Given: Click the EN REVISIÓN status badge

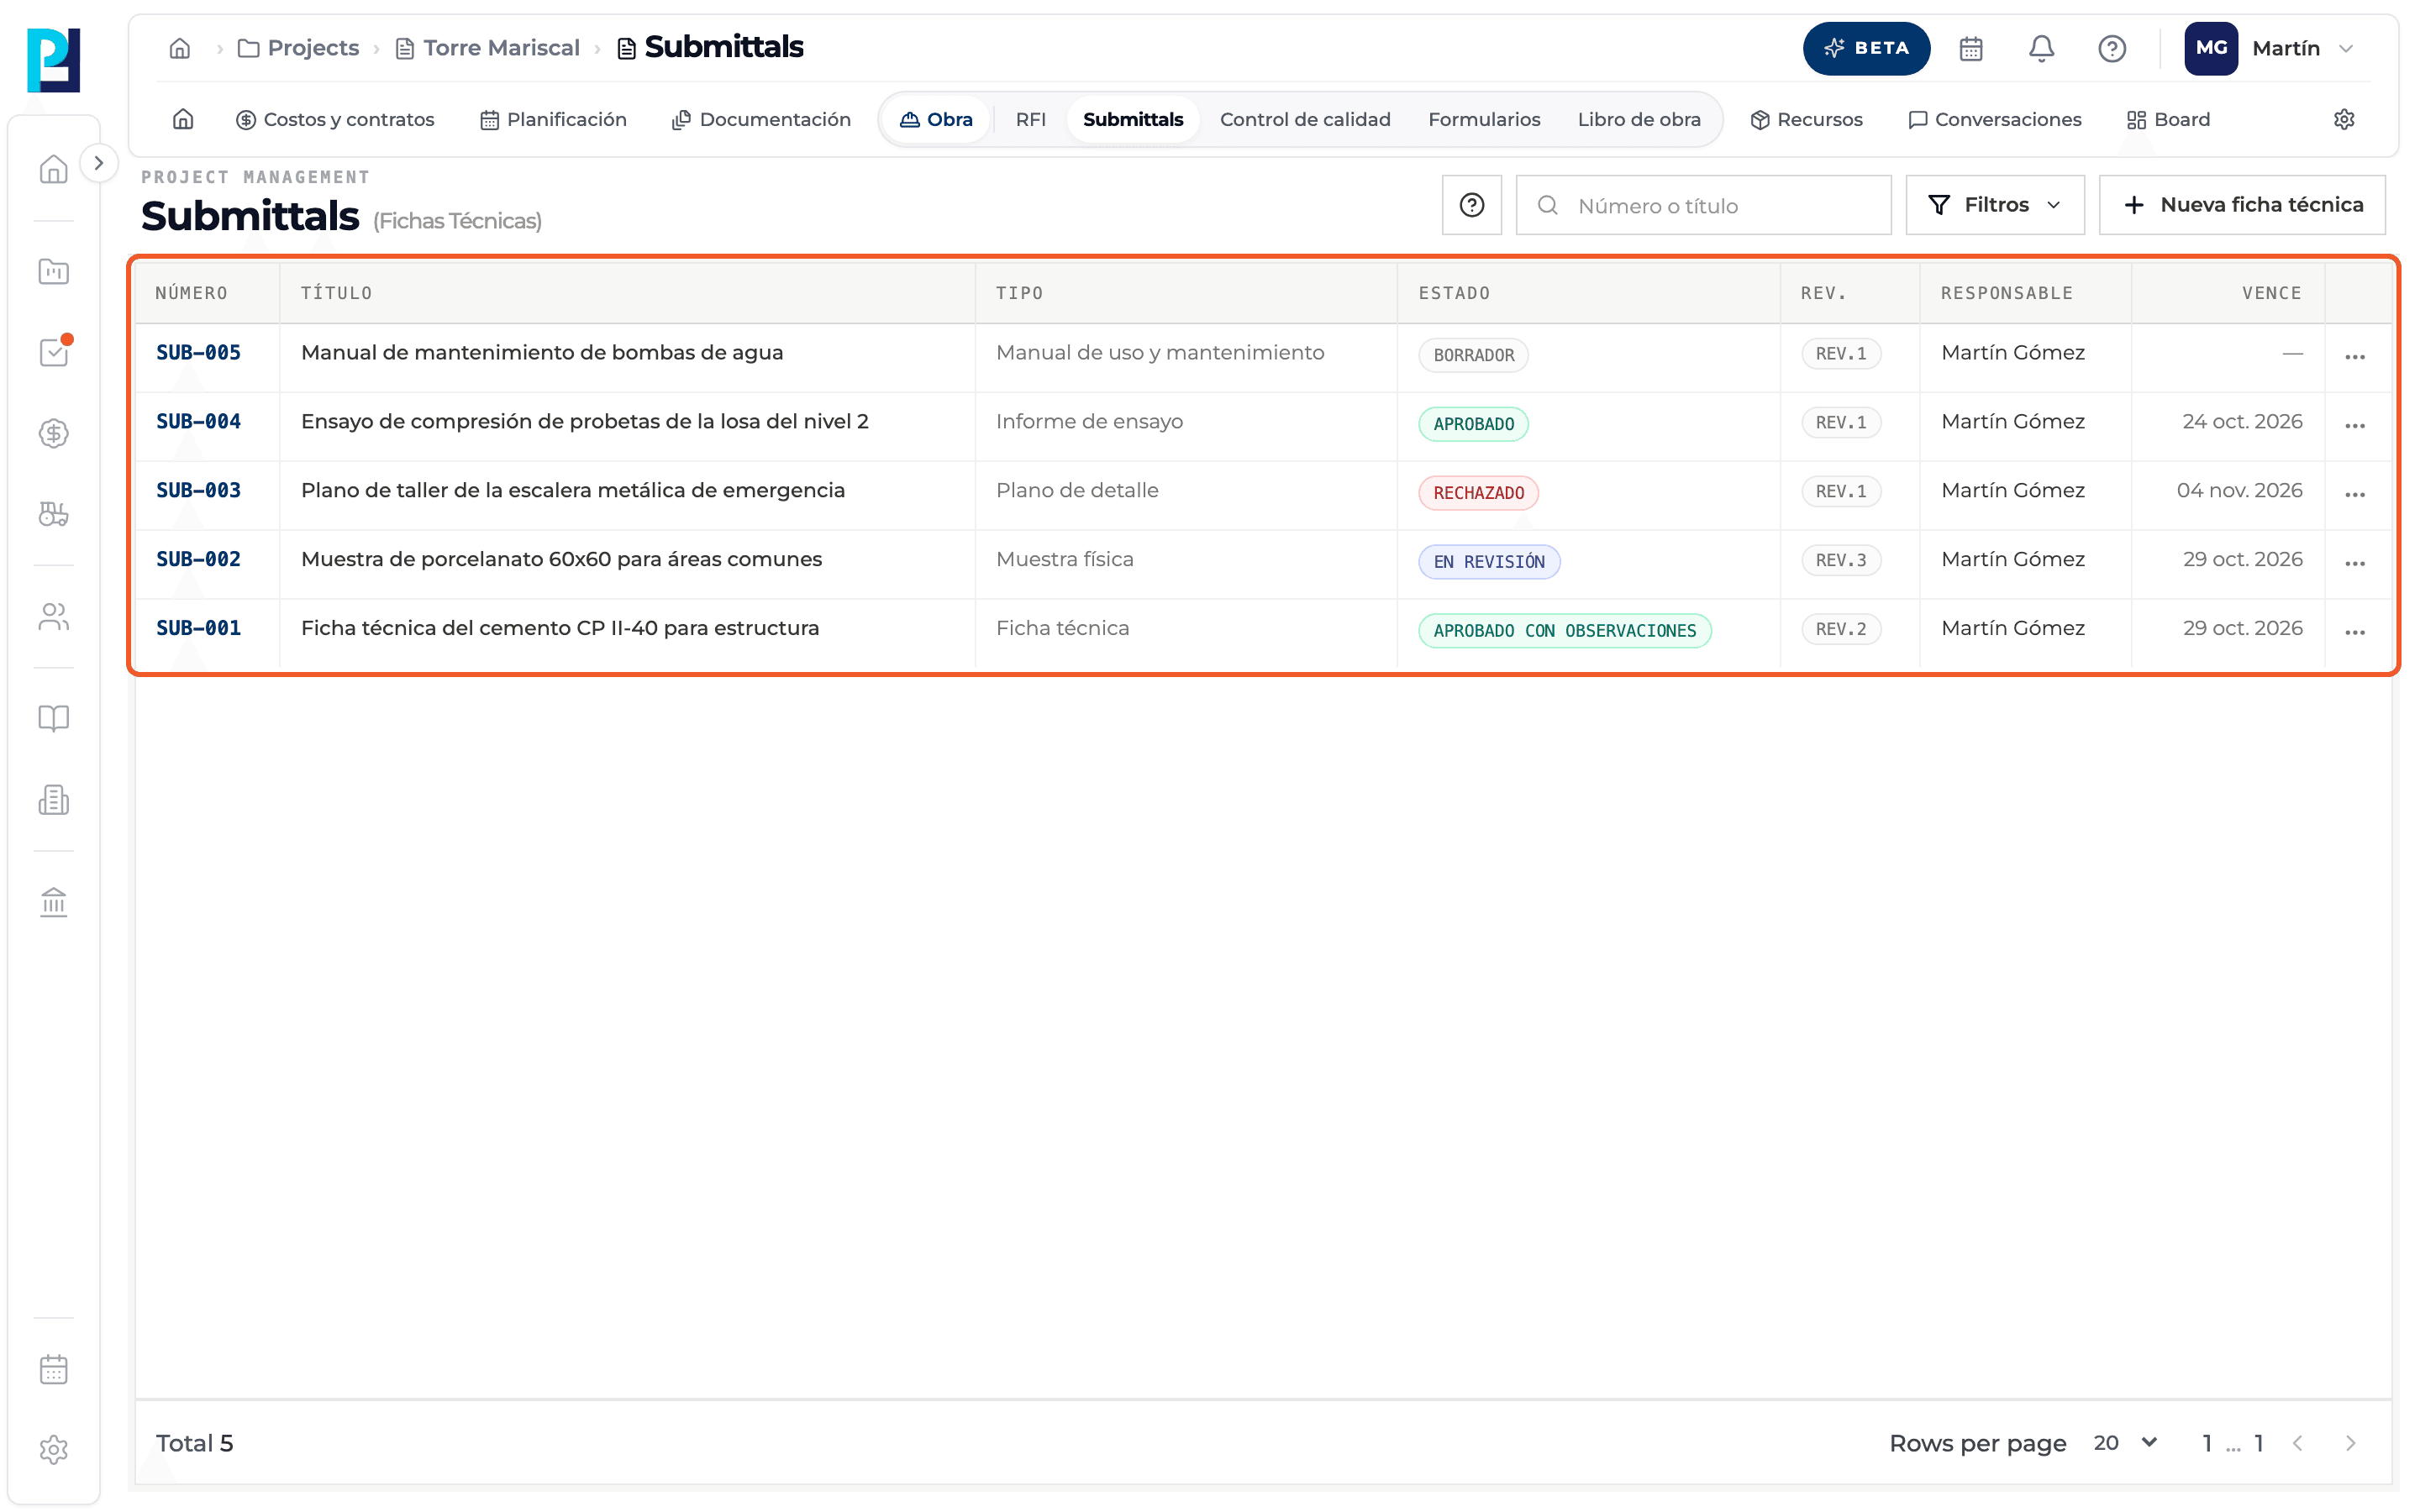Looking at the screenshot, I should (1488, 562).
